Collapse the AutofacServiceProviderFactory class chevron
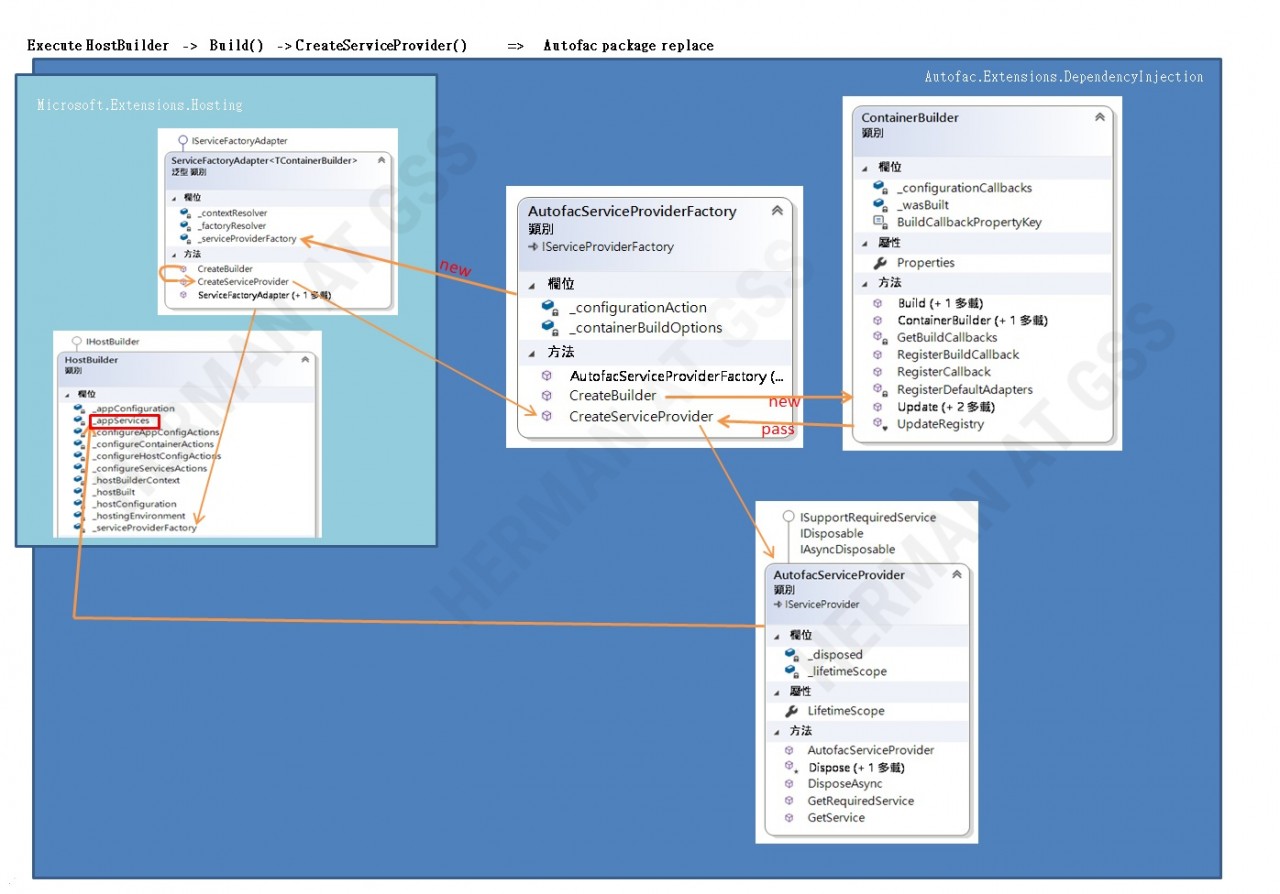 [777, 211]
